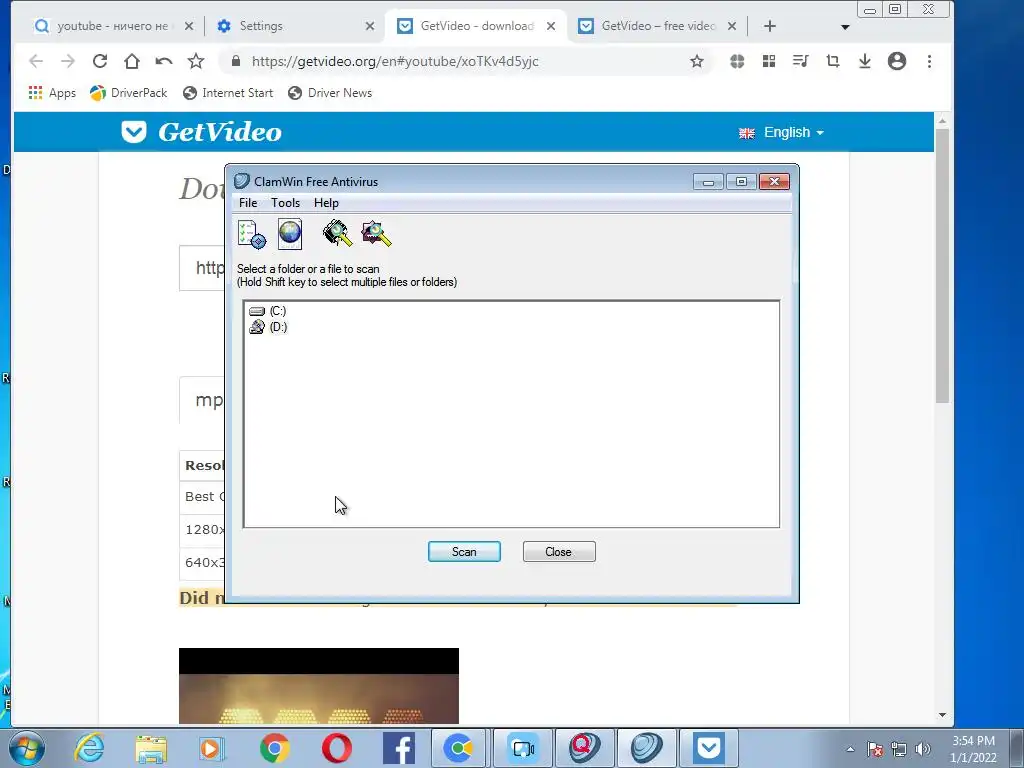Open Google Chrome from taskbar
Image resolution: width=1024 pixels, height=768 pixels.
click(x=275, y=748)
